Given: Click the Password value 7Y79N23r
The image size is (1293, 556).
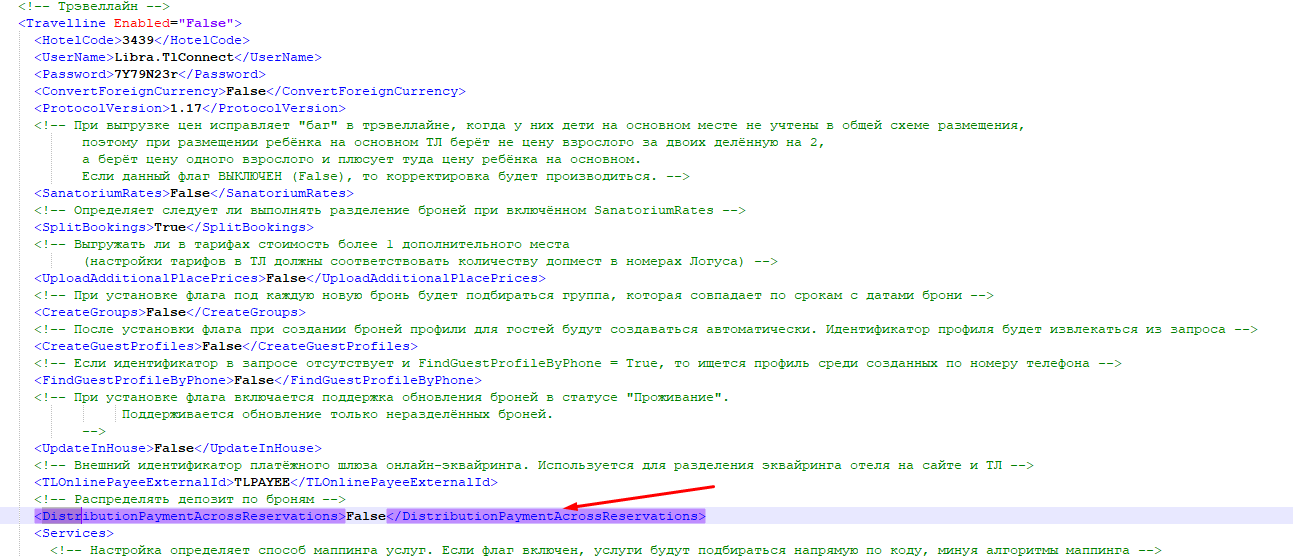Looking at the screenshot, I should (147, 74).
